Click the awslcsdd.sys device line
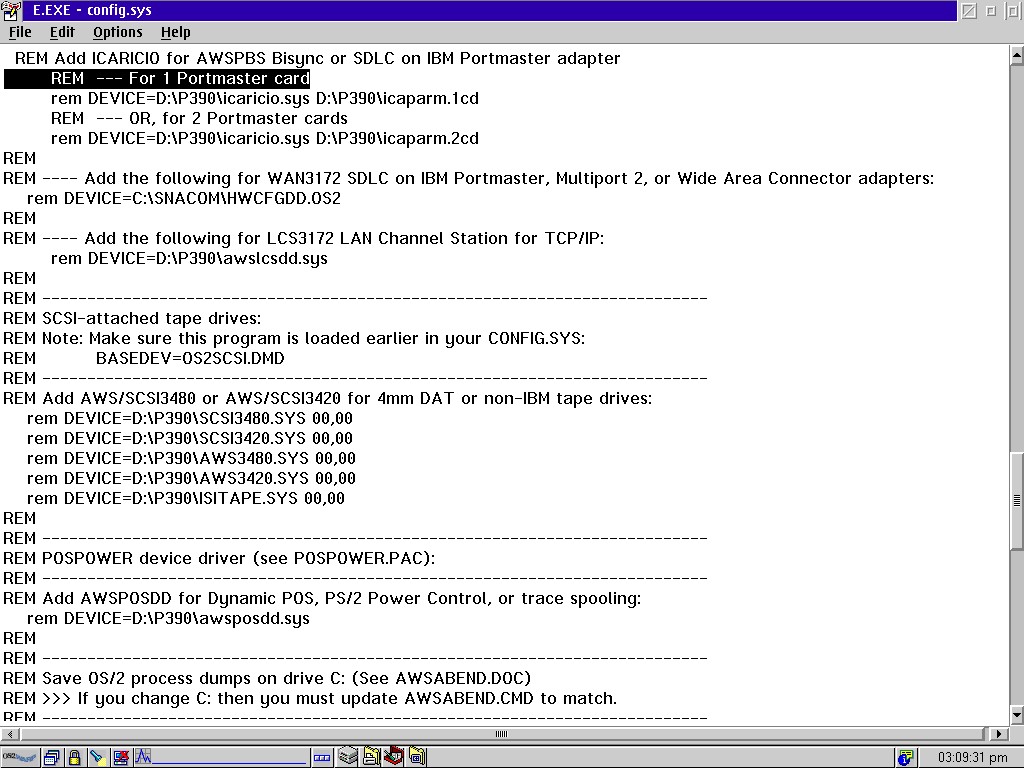This screenshot has height=768, width=1024. coord(189,259)
